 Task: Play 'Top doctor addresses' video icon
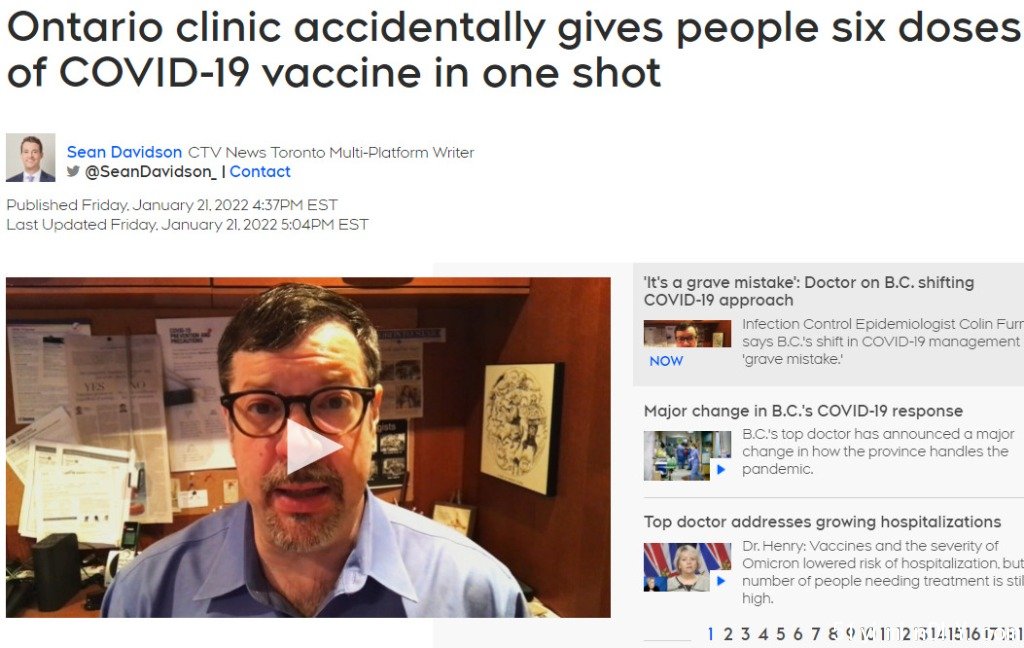click(x=721, y=580)
